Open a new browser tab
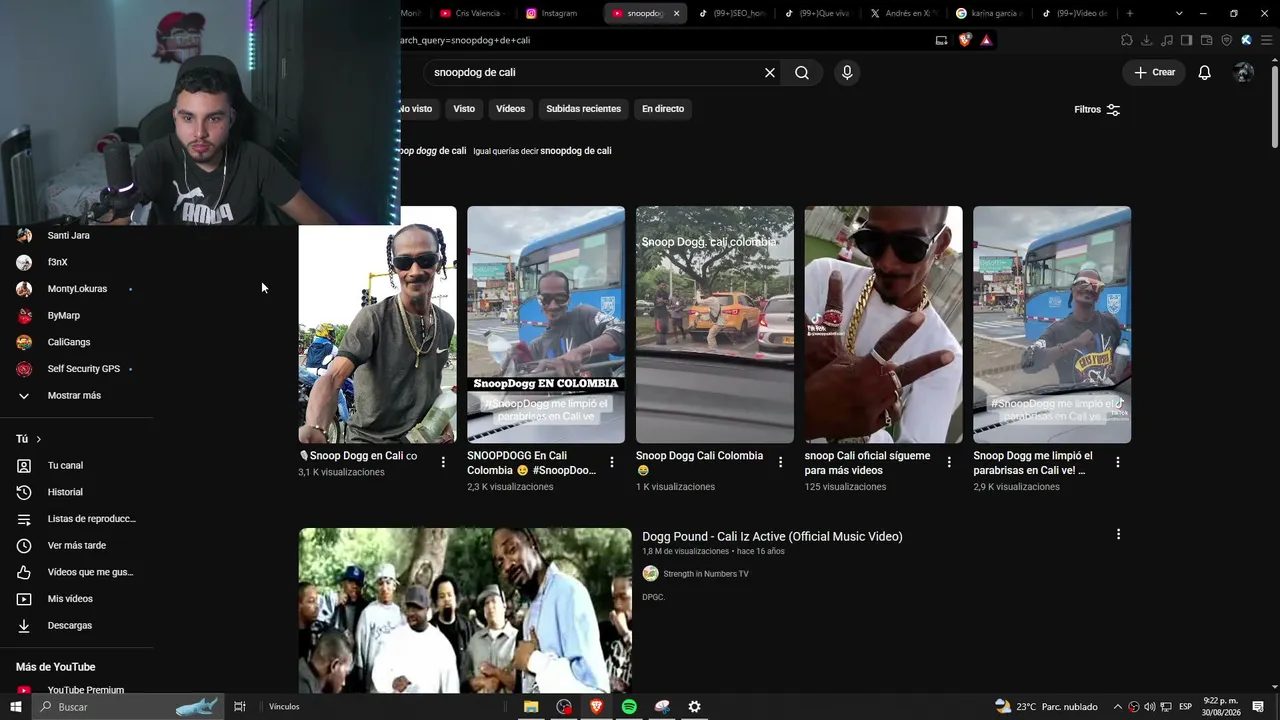This screenshot has height=720, width=1280. [x=1130, y=14]
